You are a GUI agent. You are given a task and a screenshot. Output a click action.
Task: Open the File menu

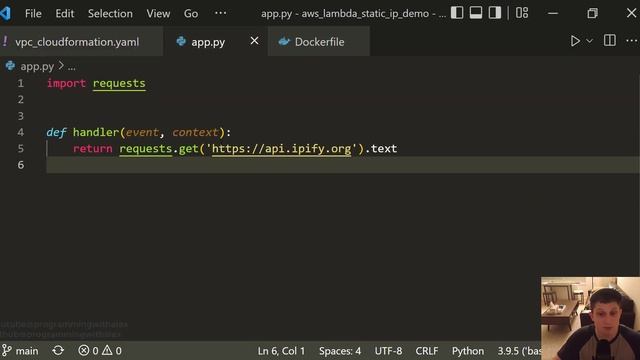coord(33,13)
